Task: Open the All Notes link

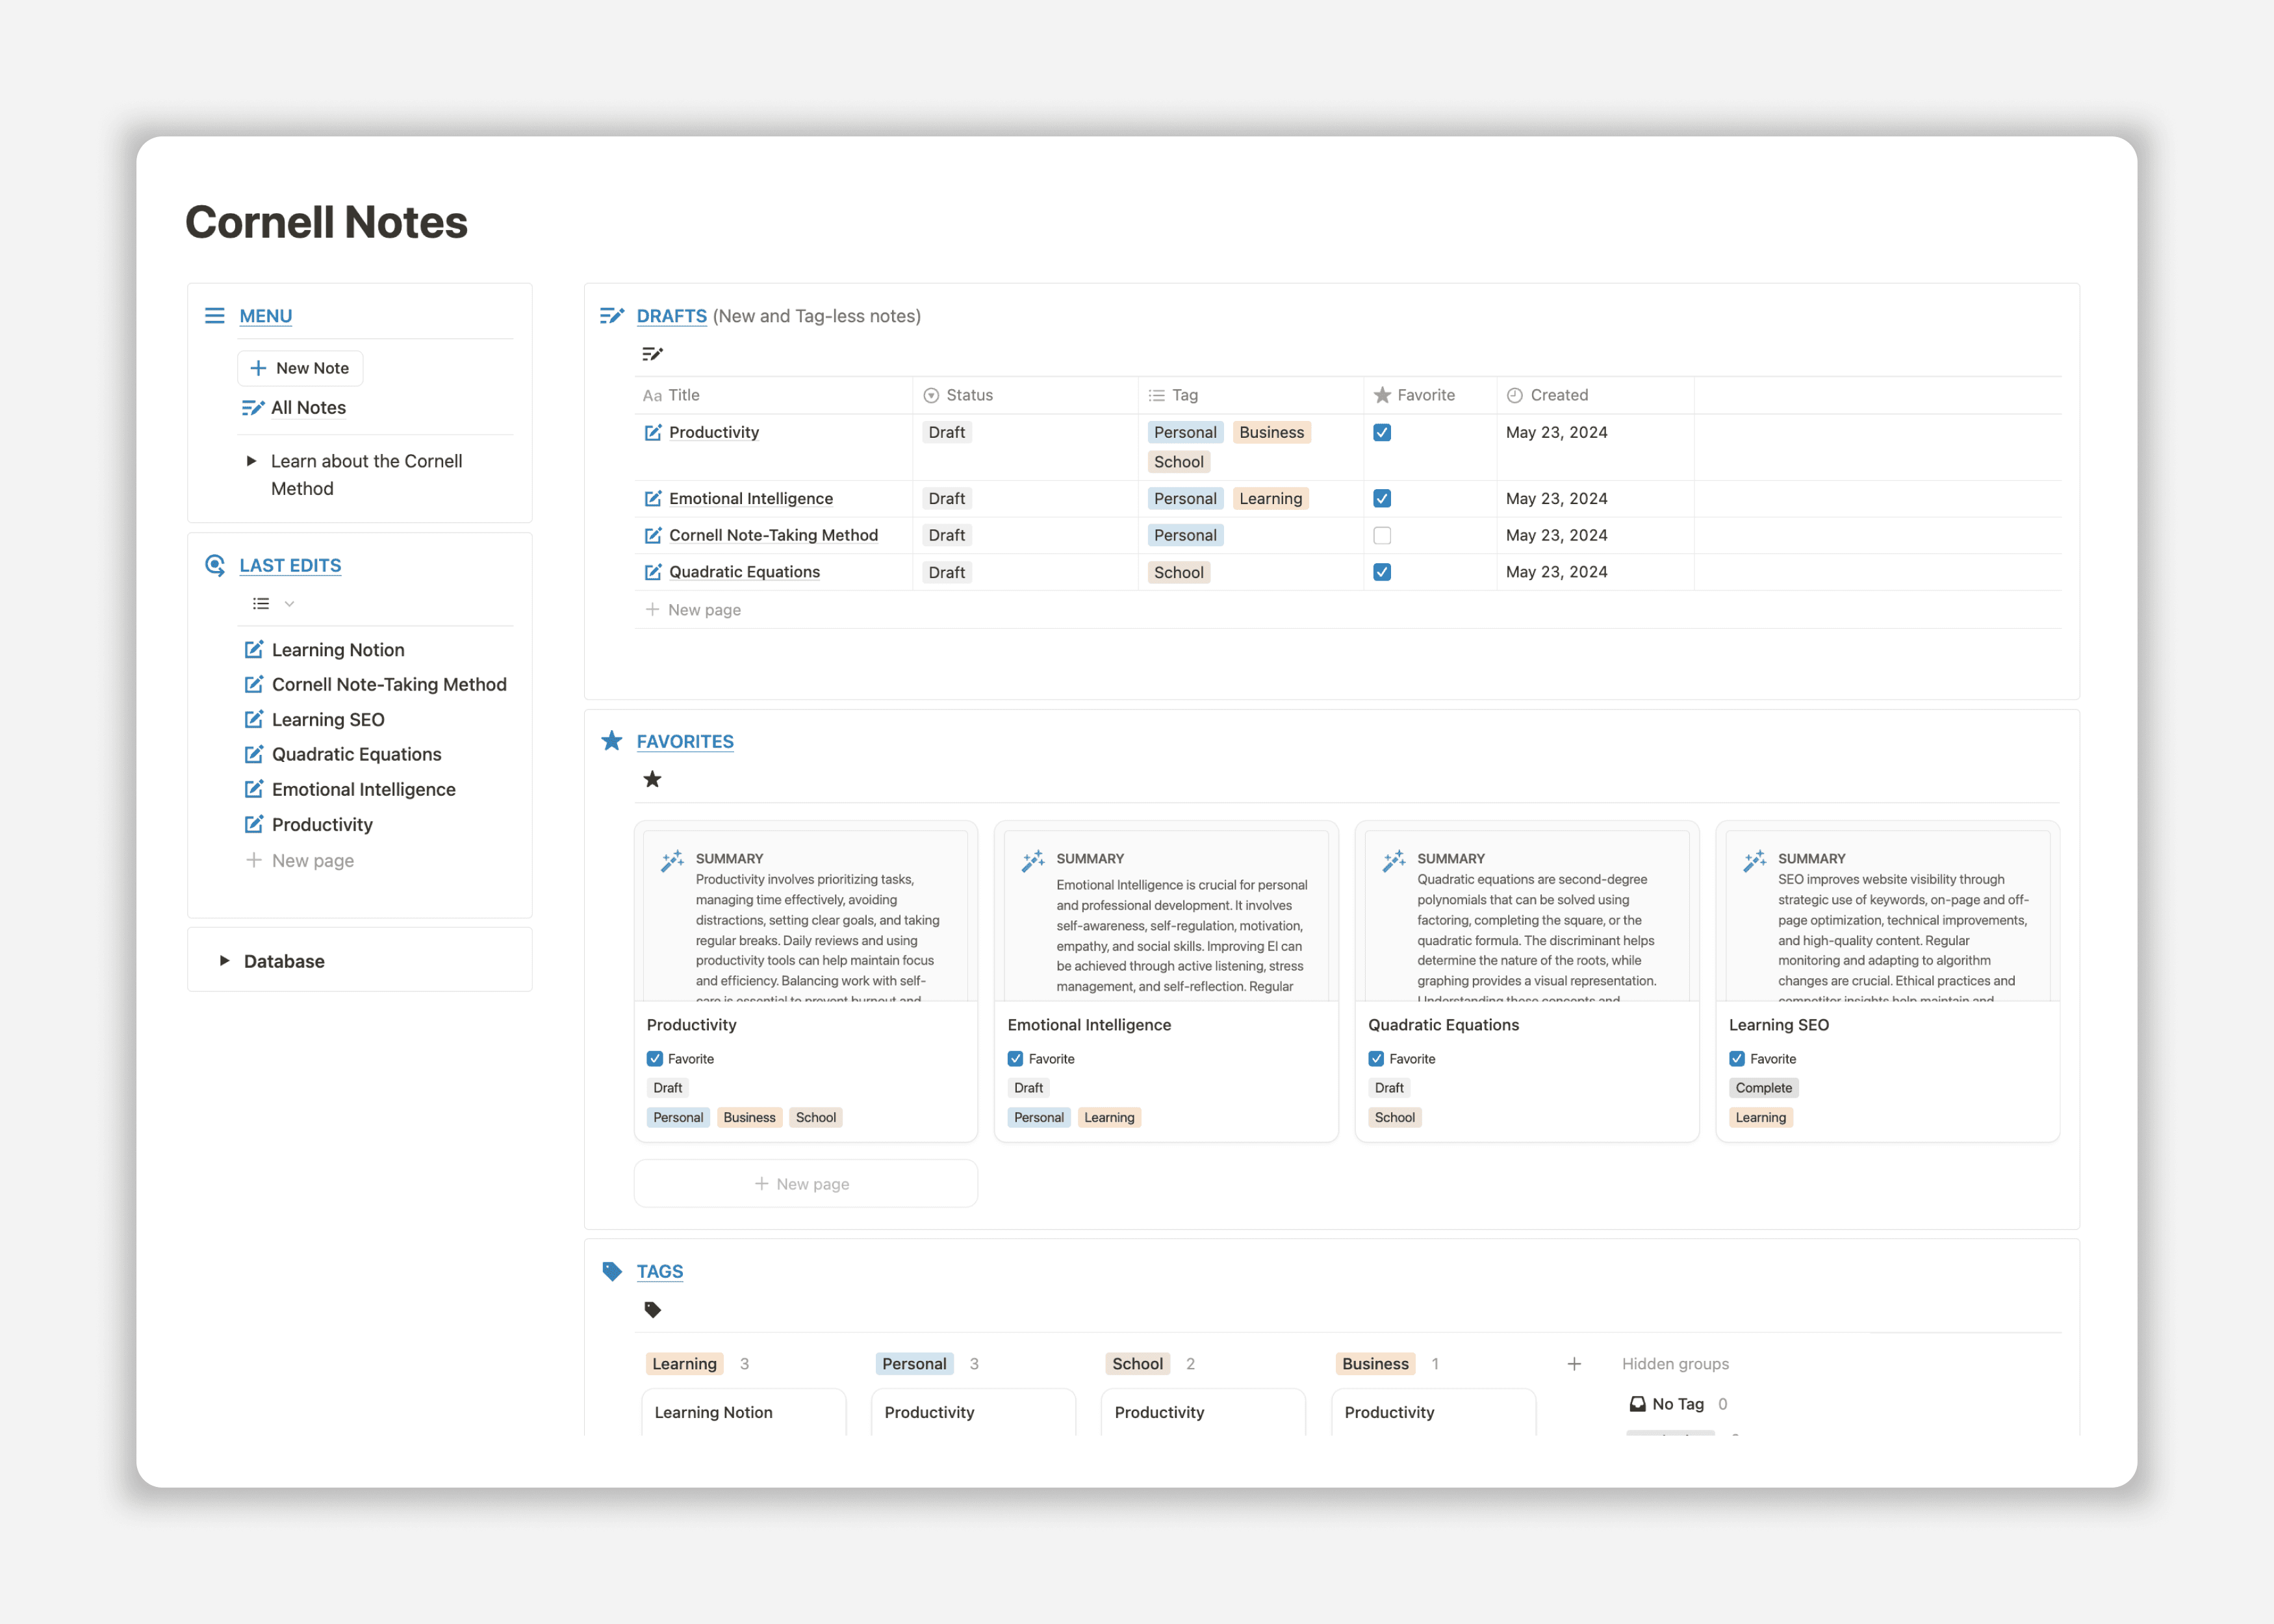Action: coord(308,407)
